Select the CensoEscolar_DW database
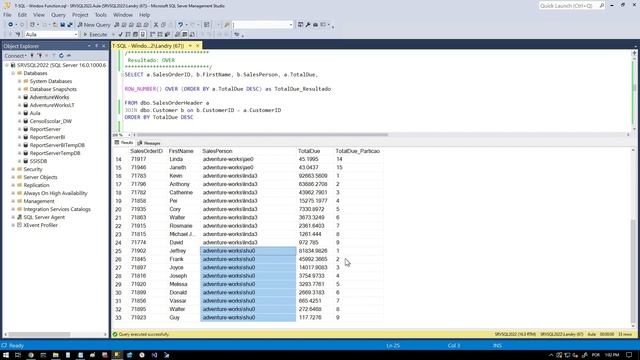This screenshot has height=360, width=640. (51, 121)
